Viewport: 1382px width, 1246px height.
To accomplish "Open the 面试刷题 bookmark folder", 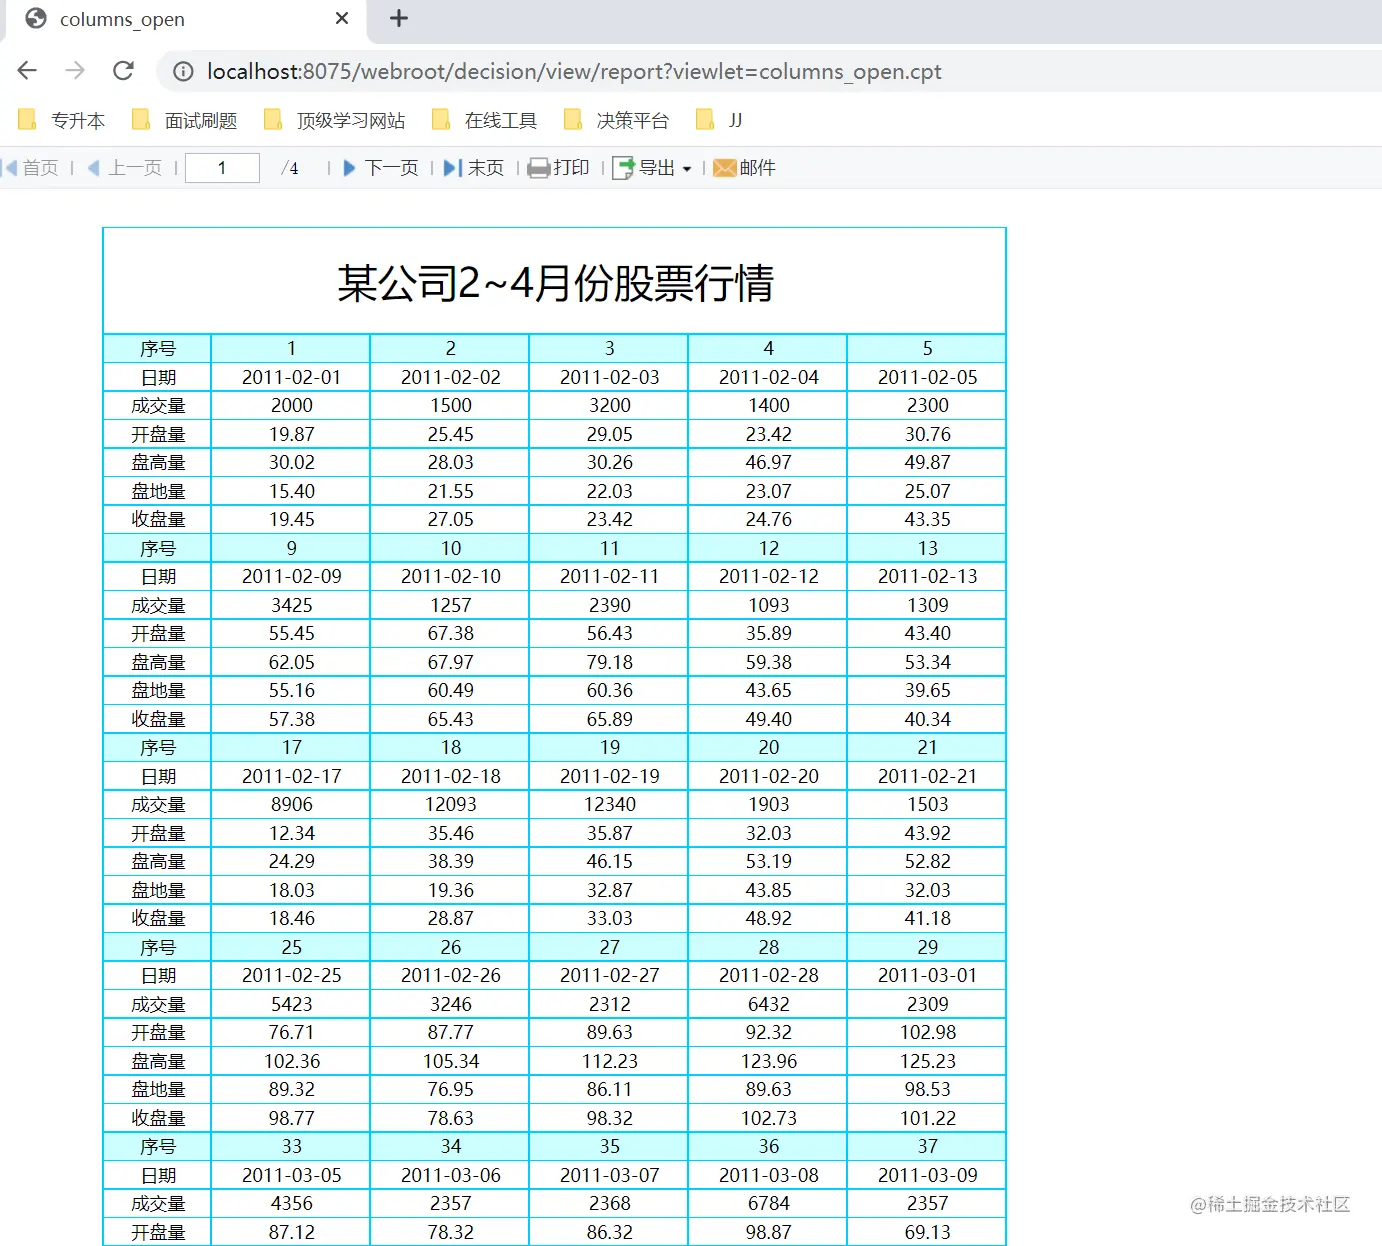I will pos(184,120).
